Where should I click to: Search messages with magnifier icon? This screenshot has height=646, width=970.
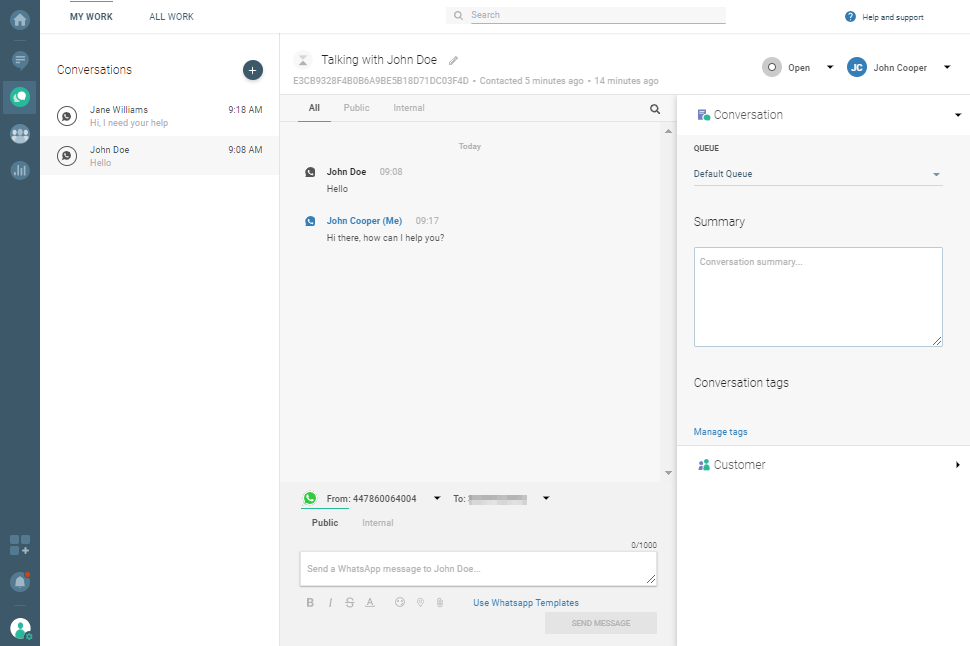point(655,109)
